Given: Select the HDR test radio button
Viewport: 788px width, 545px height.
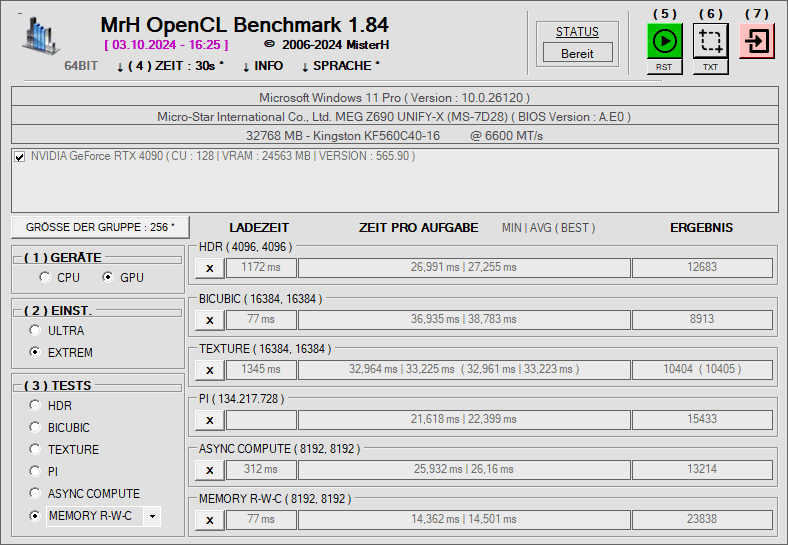Looking at the screenshot, I should pos(35,405).
